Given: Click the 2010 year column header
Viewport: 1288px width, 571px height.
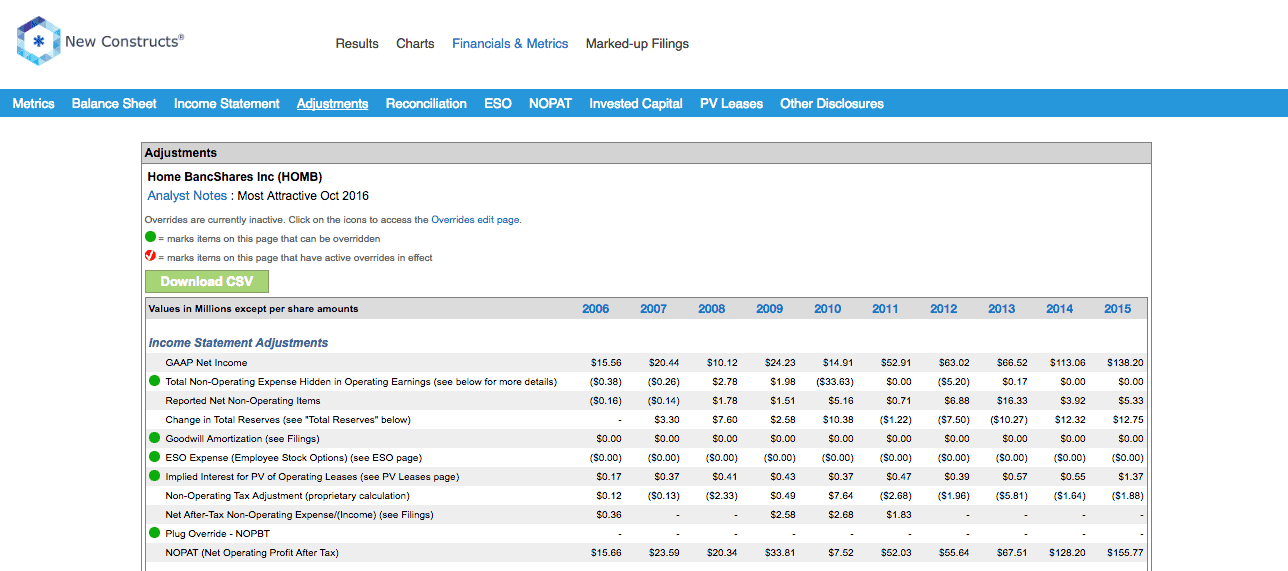Looking at the screenshot, I should coord(828,309).
